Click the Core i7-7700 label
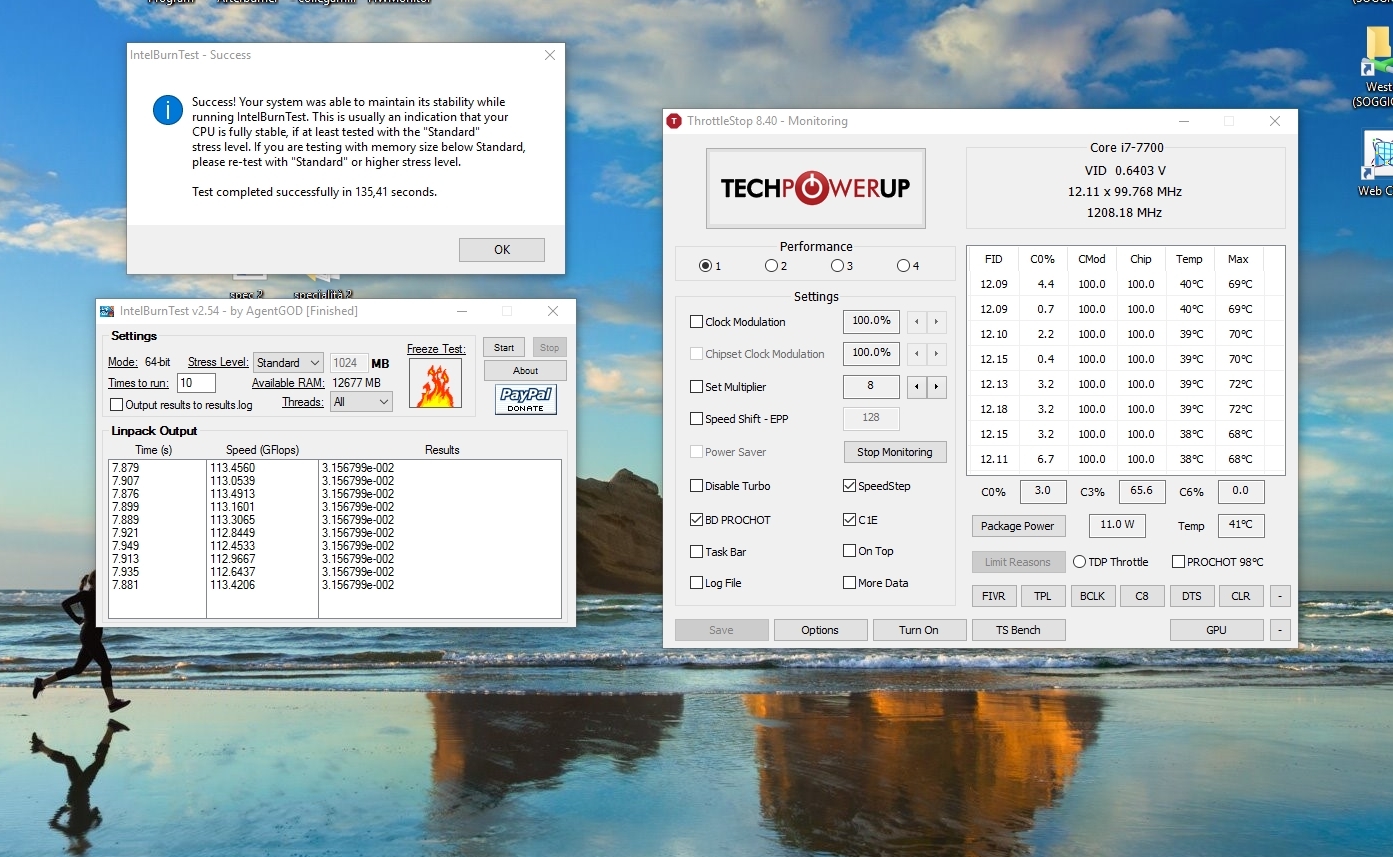The image size is (1393, 857). coord(1127,148)
